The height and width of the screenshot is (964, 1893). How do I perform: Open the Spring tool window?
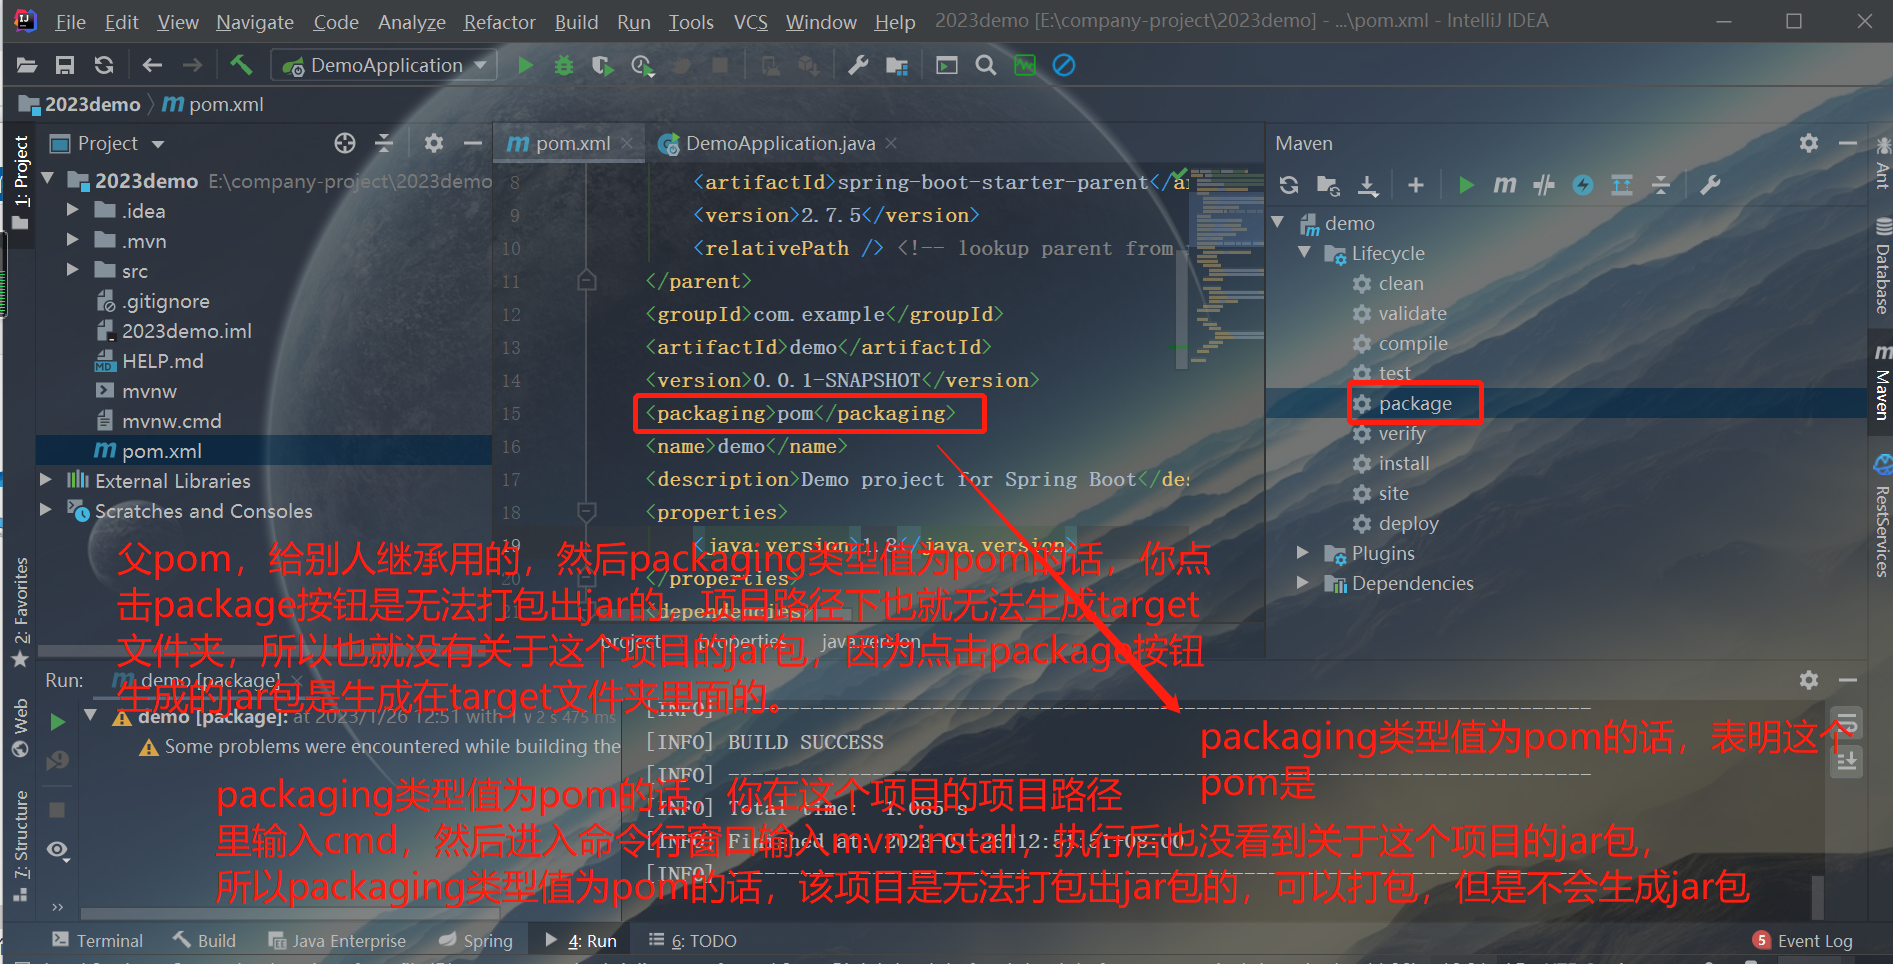click(x=476, y=941)
